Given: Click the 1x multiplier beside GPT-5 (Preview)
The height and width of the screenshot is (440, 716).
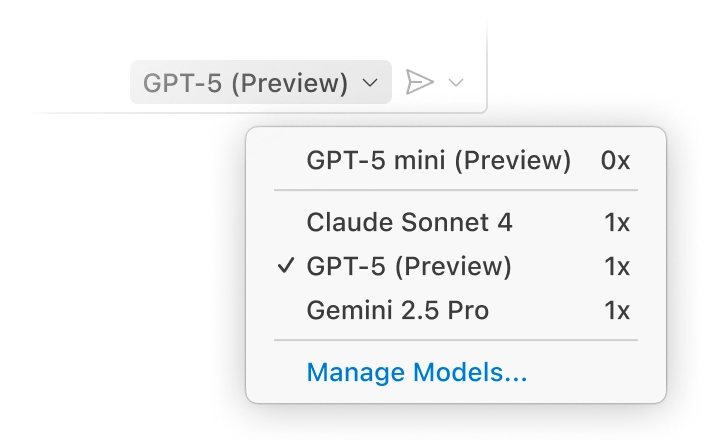Looking at the screenshot, I should 617,266.
